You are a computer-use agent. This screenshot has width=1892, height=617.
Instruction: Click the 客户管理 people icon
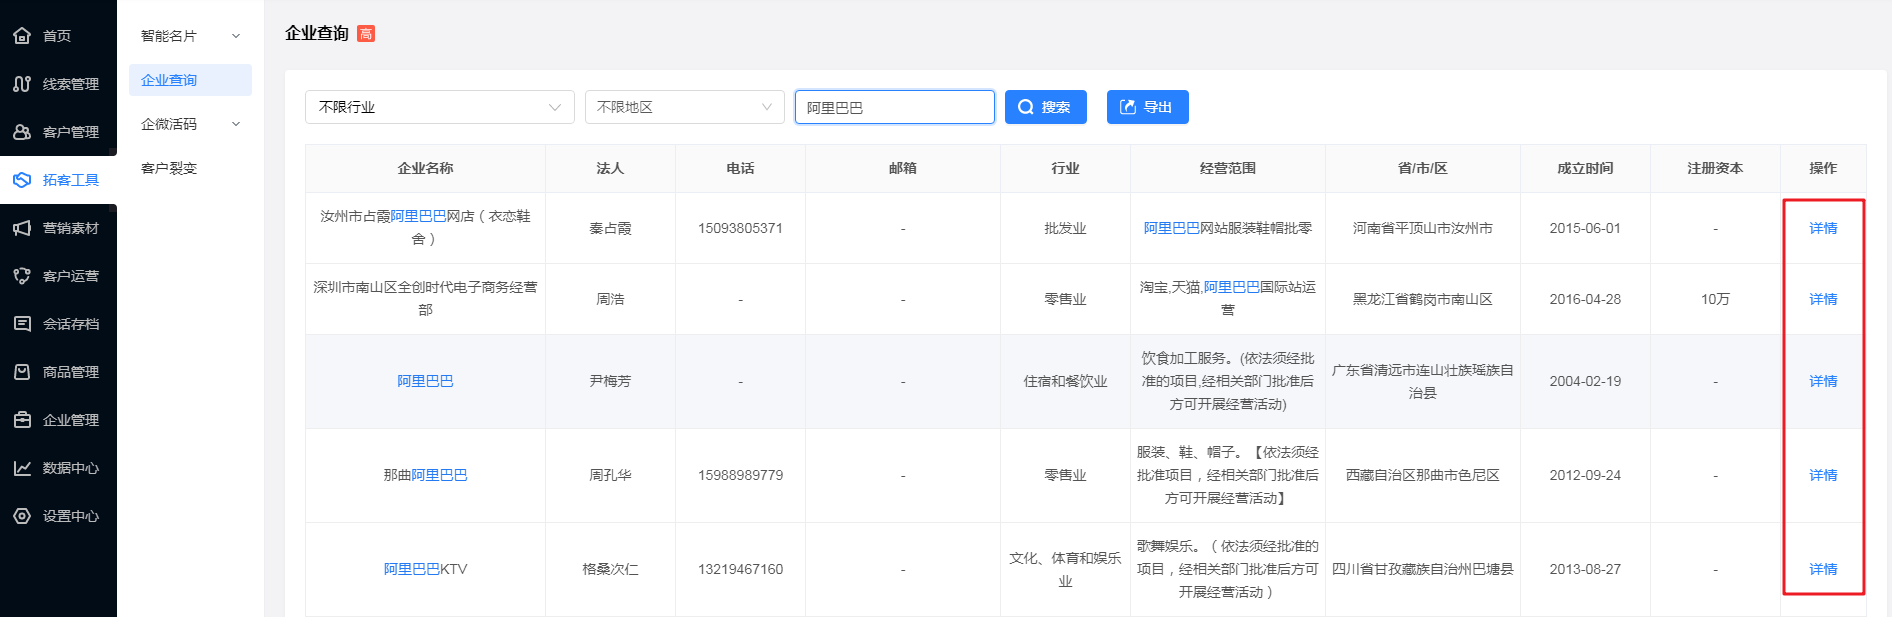tap(22, 132)
